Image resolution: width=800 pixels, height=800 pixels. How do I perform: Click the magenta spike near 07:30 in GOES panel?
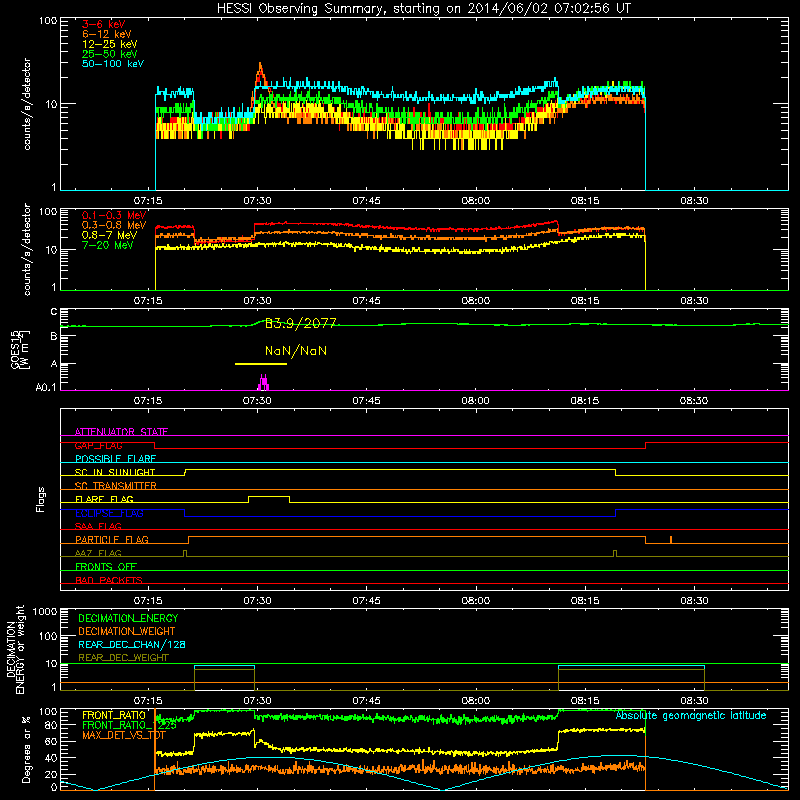coord(263,383)
